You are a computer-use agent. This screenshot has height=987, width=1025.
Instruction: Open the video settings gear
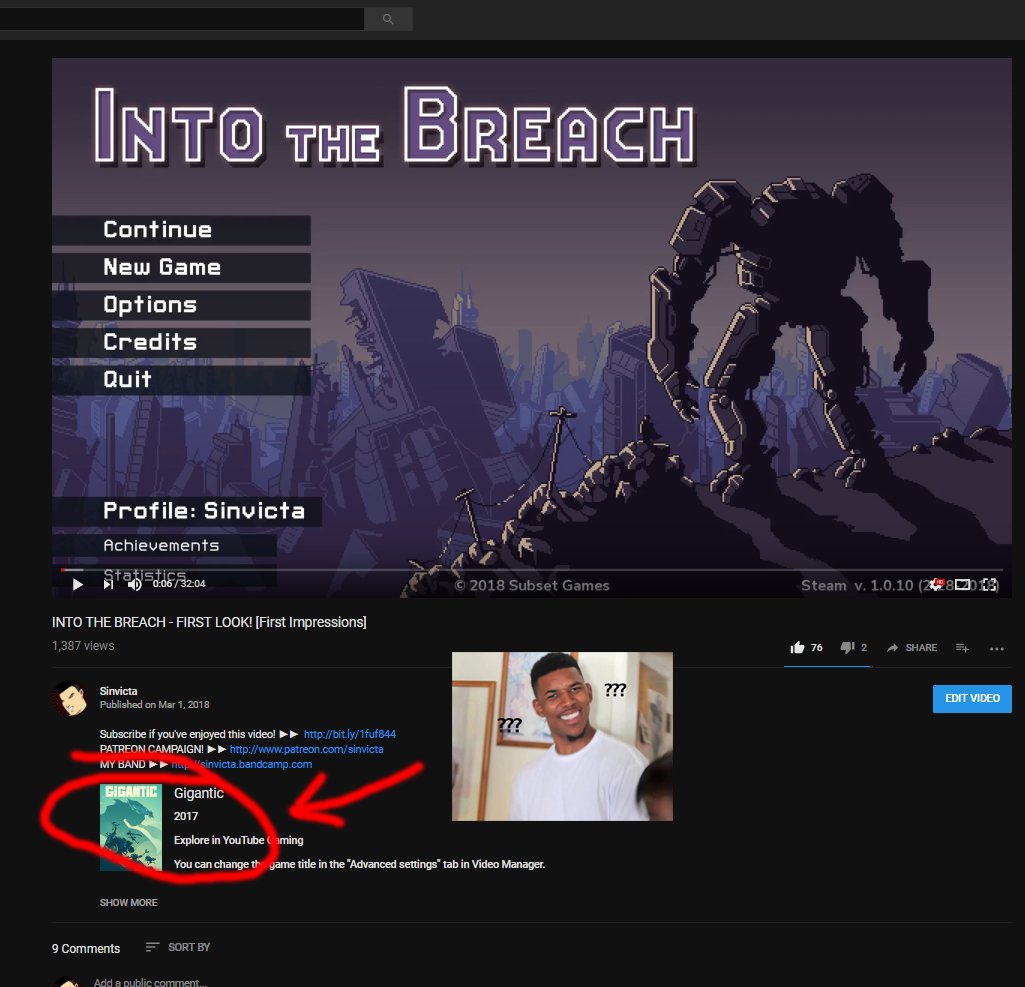(937, 584)
